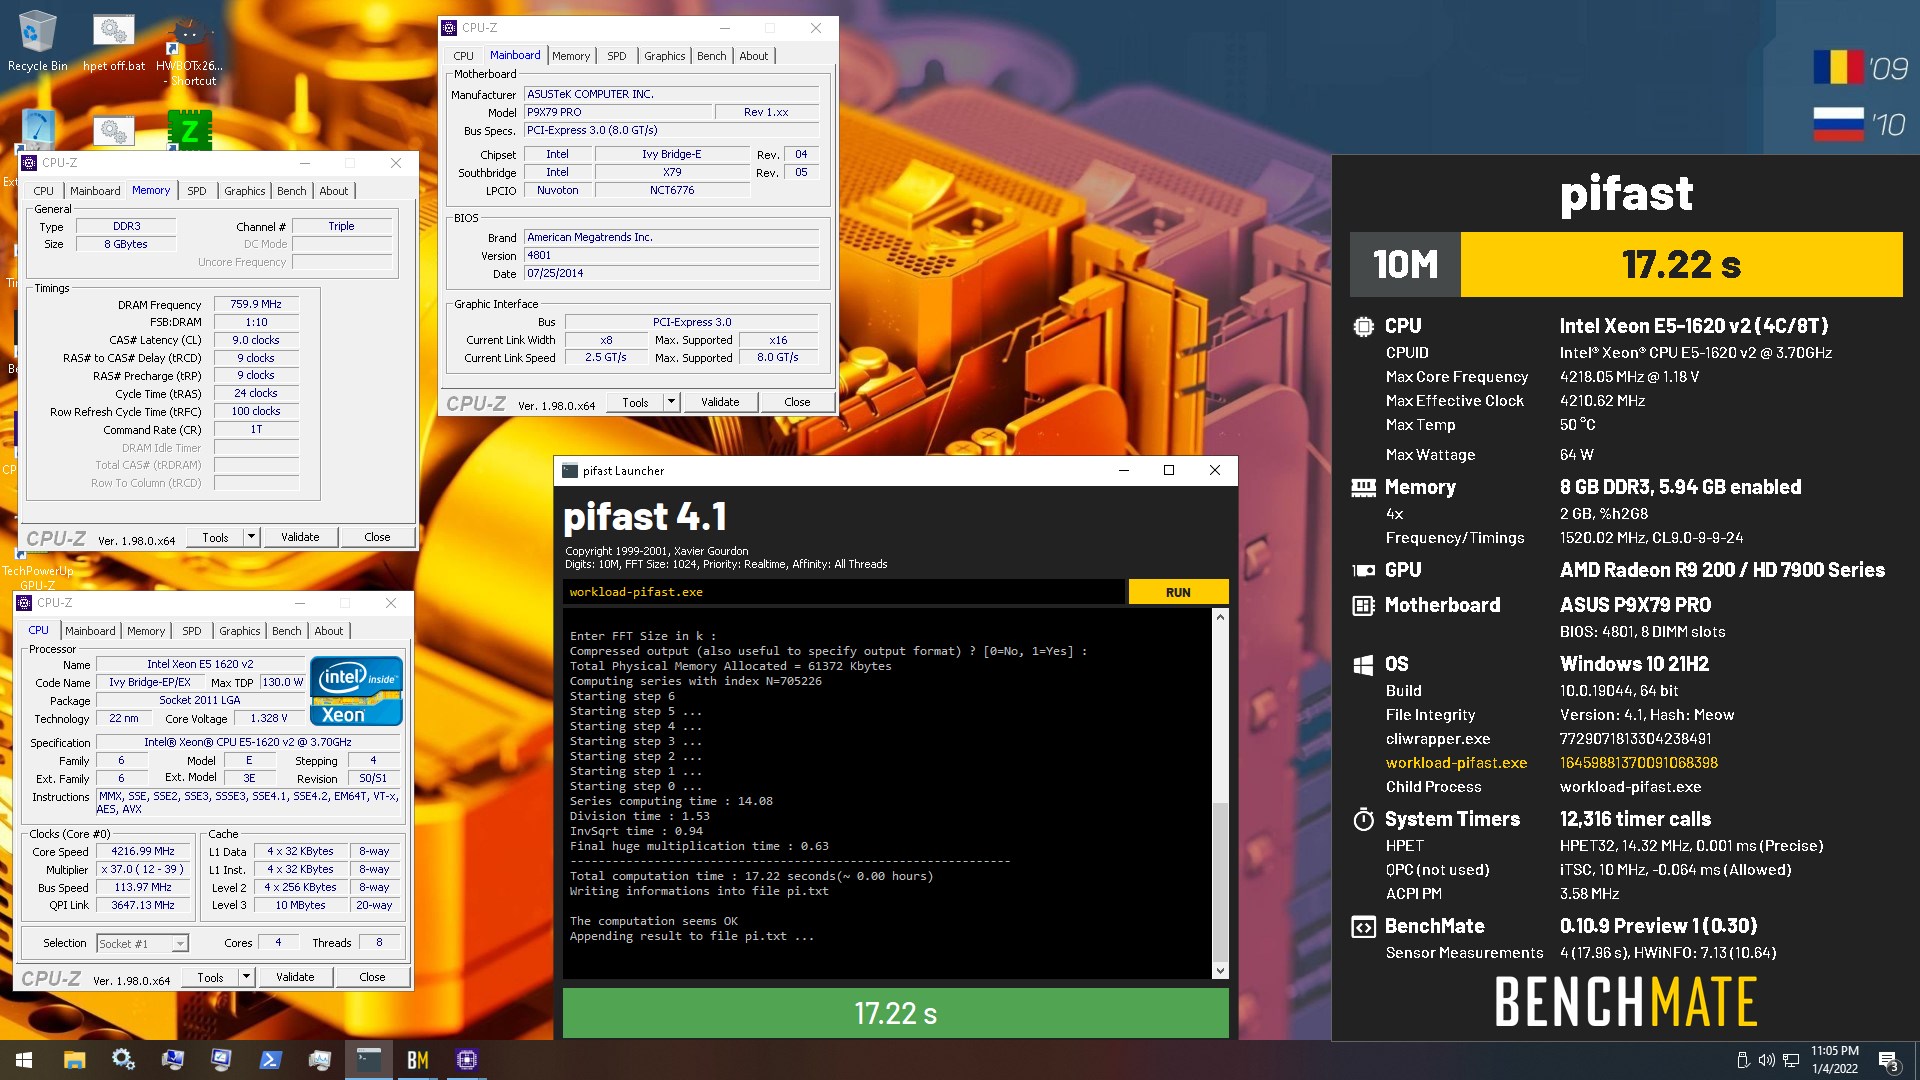Click the GPU icon in BenchMate panel
This screenshot has width=1920, height=1080.
click(1363, 570)
